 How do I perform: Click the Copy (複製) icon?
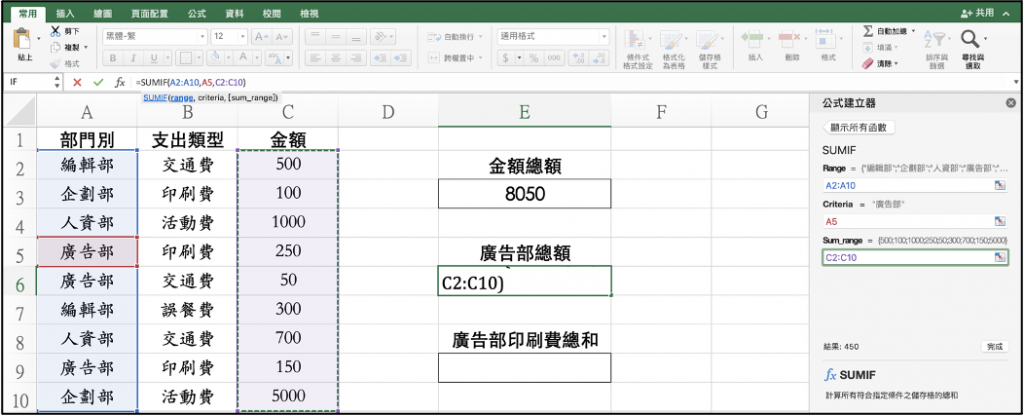[56, 47]
